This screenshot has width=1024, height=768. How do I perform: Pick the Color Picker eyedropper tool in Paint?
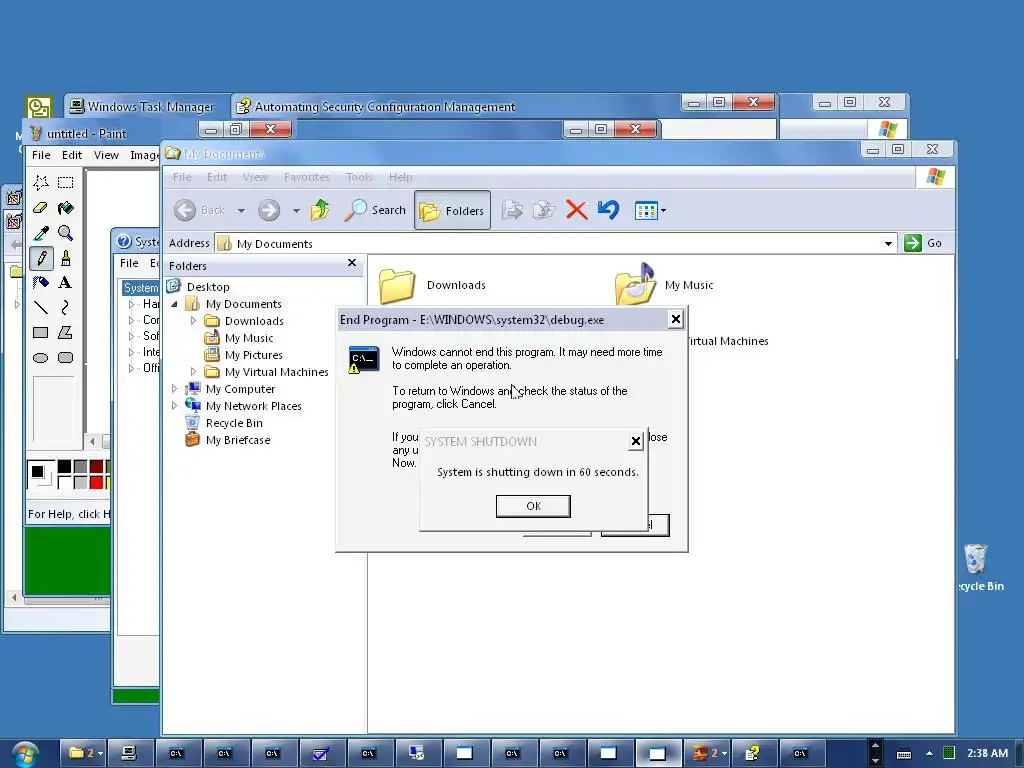tap(40, 232)
